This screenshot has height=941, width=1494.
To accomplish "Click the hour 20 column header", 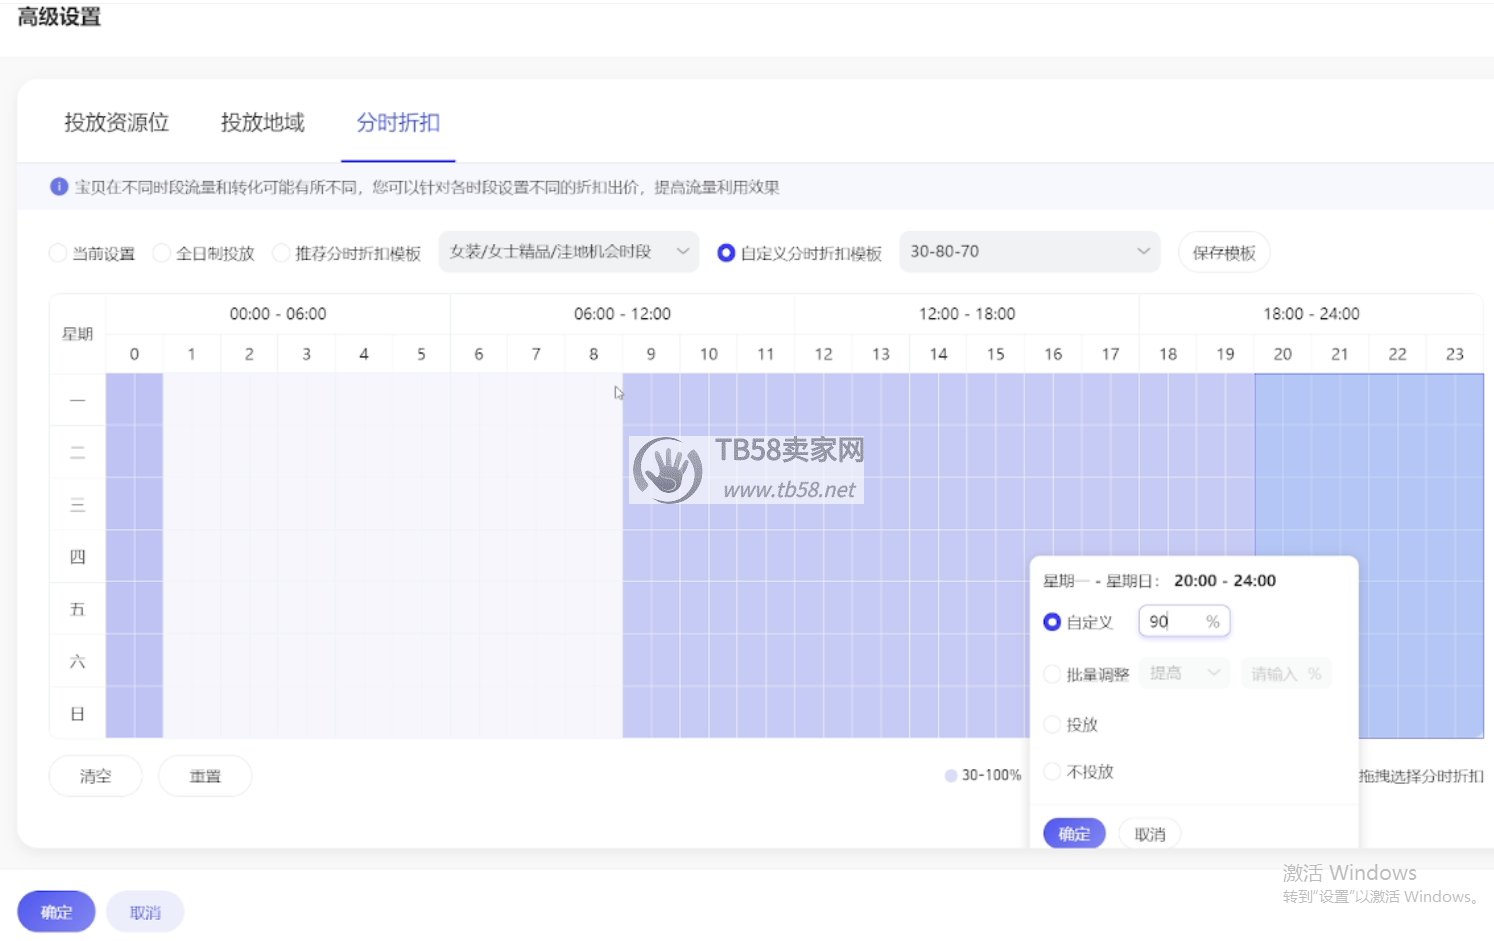I will click(1283, 354).
